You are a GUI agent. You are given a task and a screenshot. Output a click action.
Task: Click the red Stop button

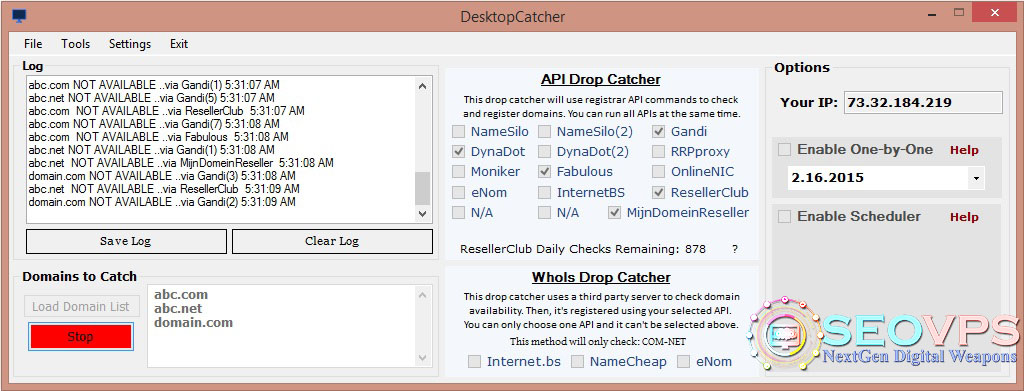point(80,337)
